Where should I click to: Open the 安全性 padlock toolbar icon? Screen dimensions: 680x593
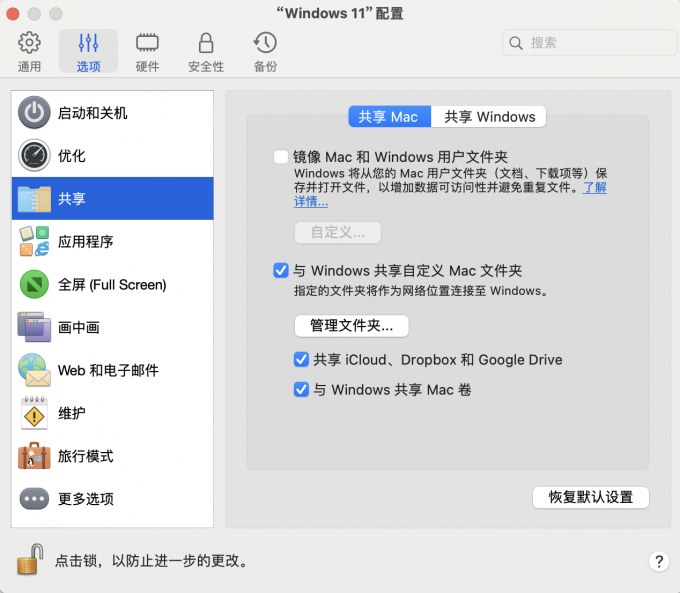206,43
